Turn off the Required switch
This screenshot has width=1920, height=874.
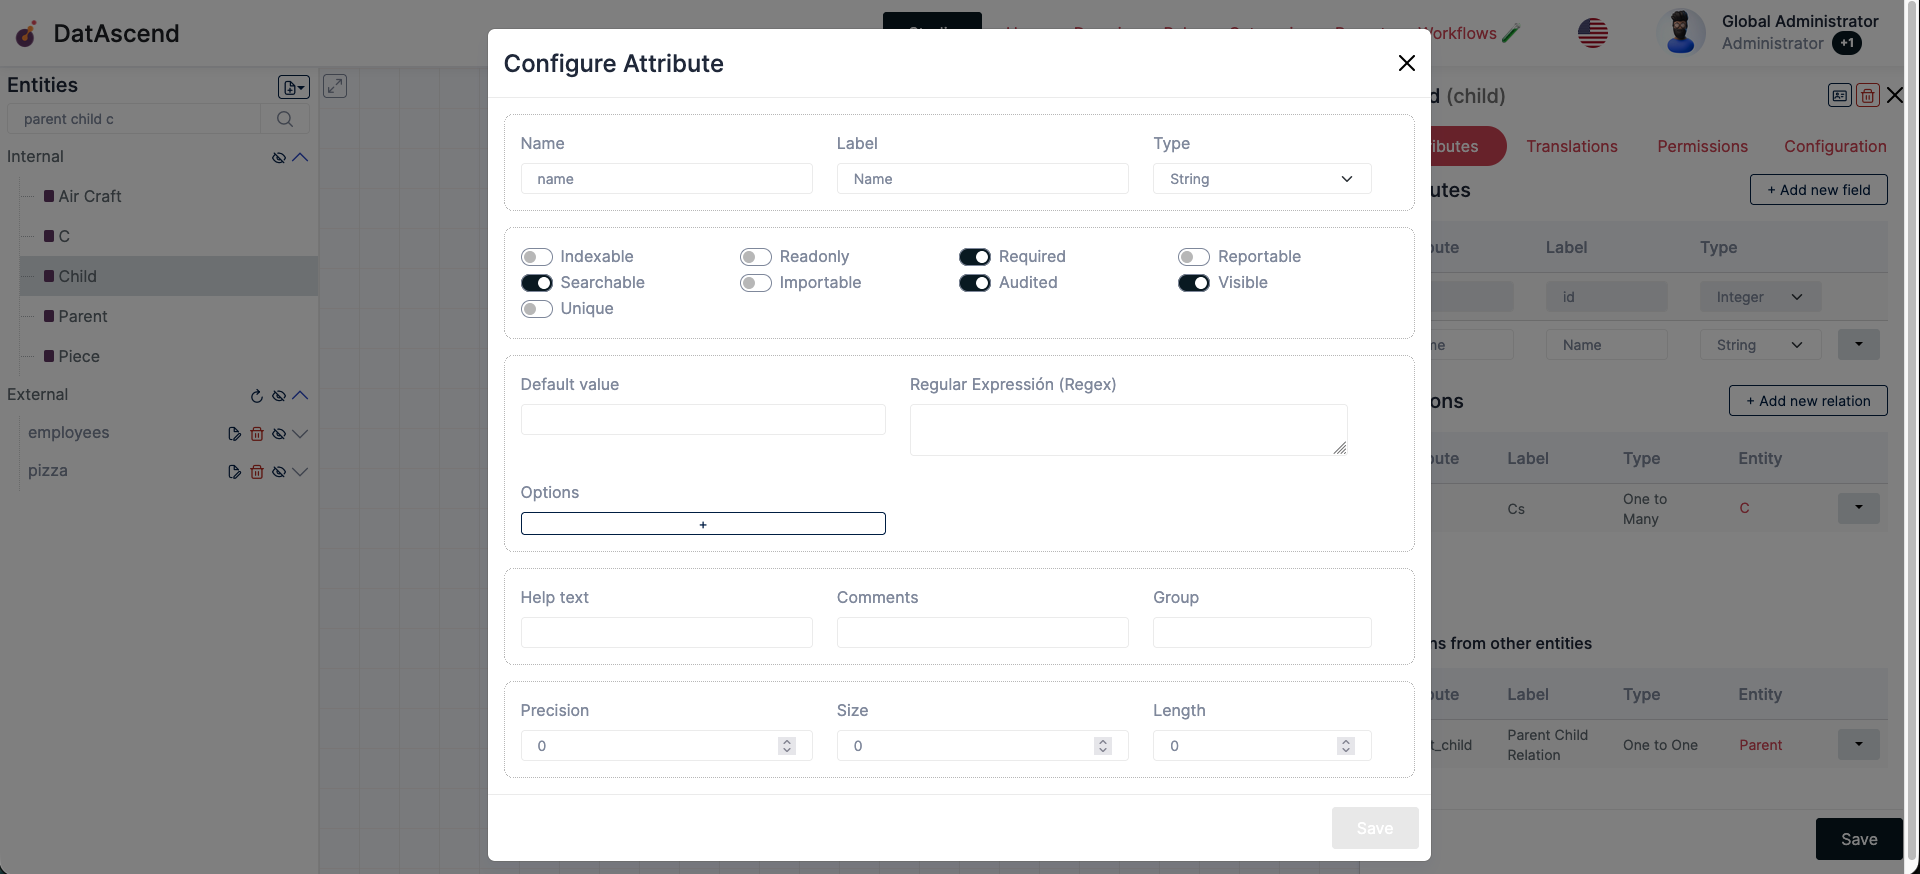(974, 257)
